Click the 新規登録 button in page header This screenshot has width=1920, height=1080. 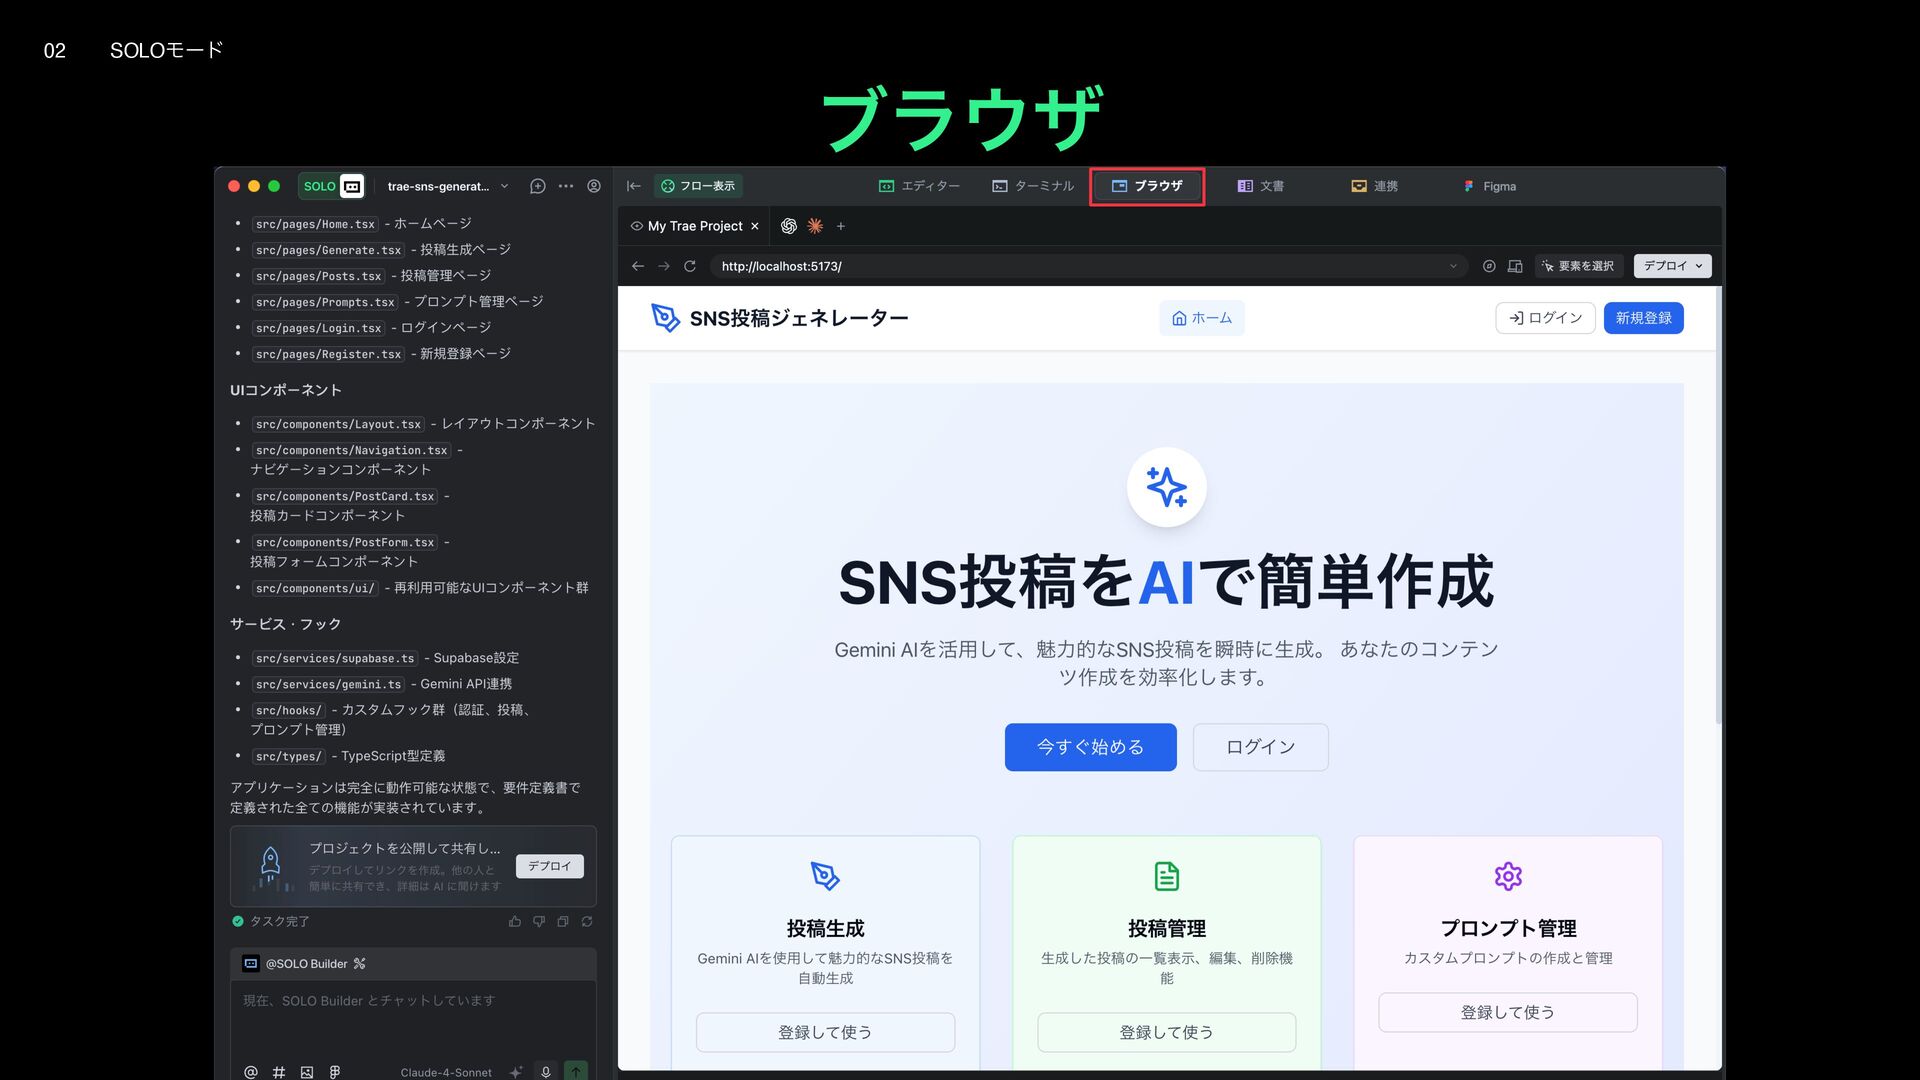[1643, 318]
